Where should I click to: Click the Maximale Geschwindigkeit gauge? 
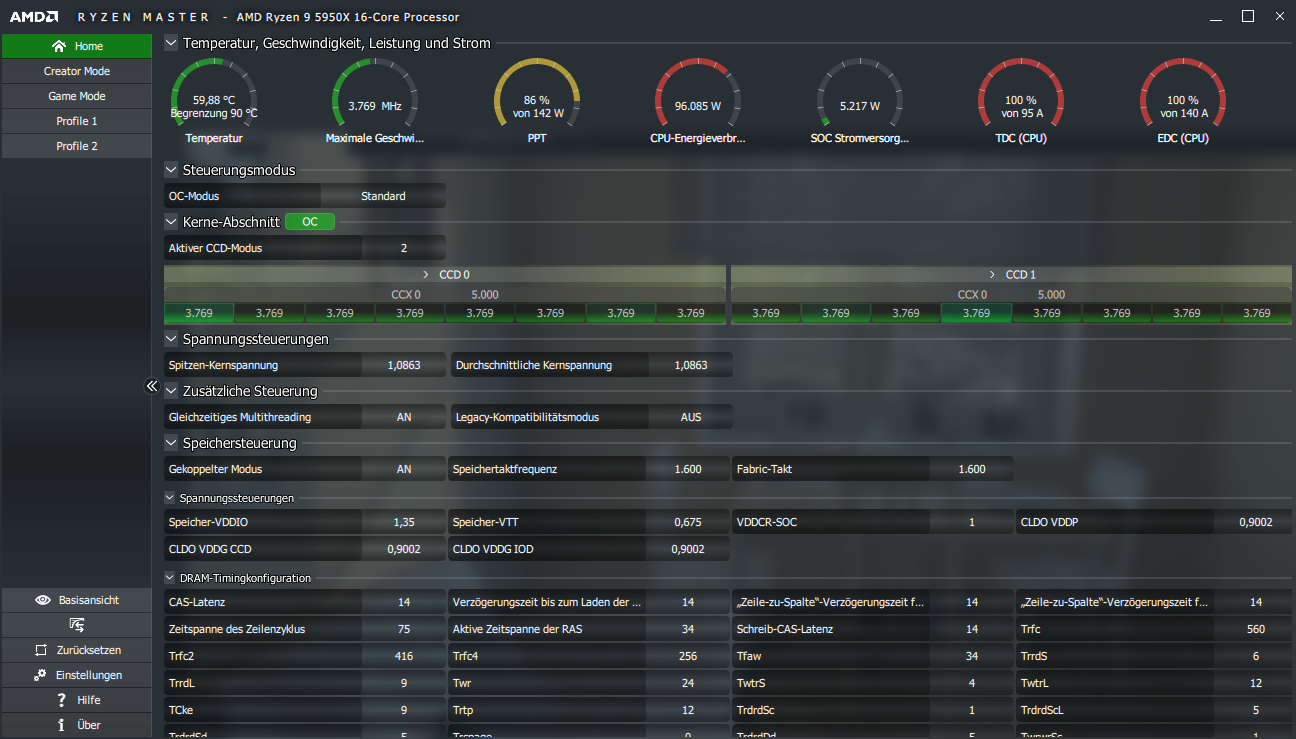coord(375,101)
